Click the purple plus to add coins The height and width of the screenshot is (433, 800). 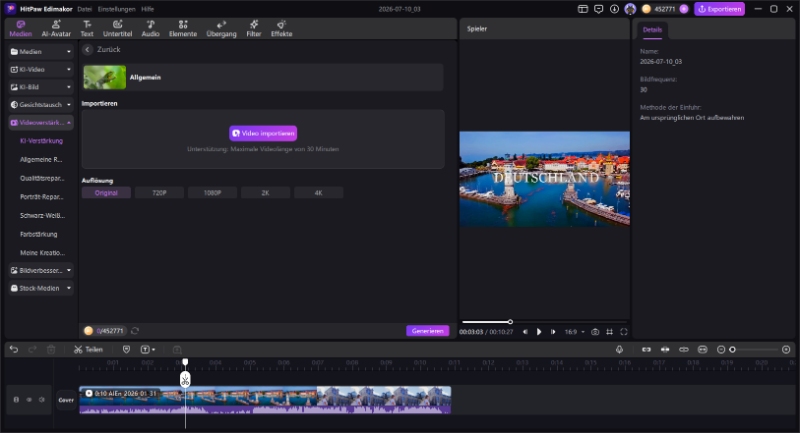[684, 9]
